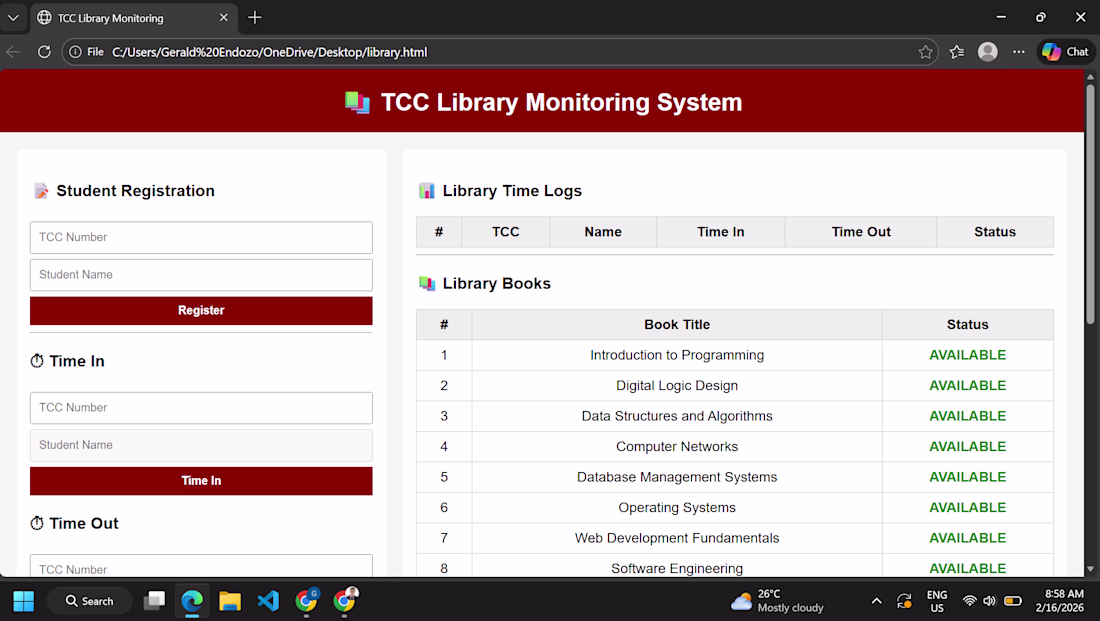The image size is (1100, 621).
Task: Click the address bar URL
Action: point(269,52)
